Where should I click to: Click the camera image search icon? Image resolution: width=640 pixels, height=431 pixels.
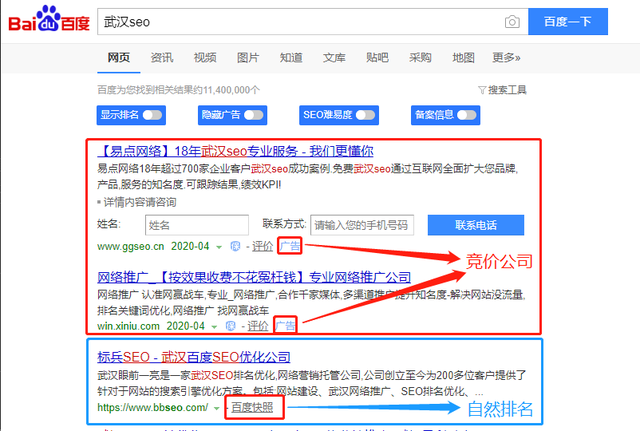pyautogui.click(x=512, y=22)
